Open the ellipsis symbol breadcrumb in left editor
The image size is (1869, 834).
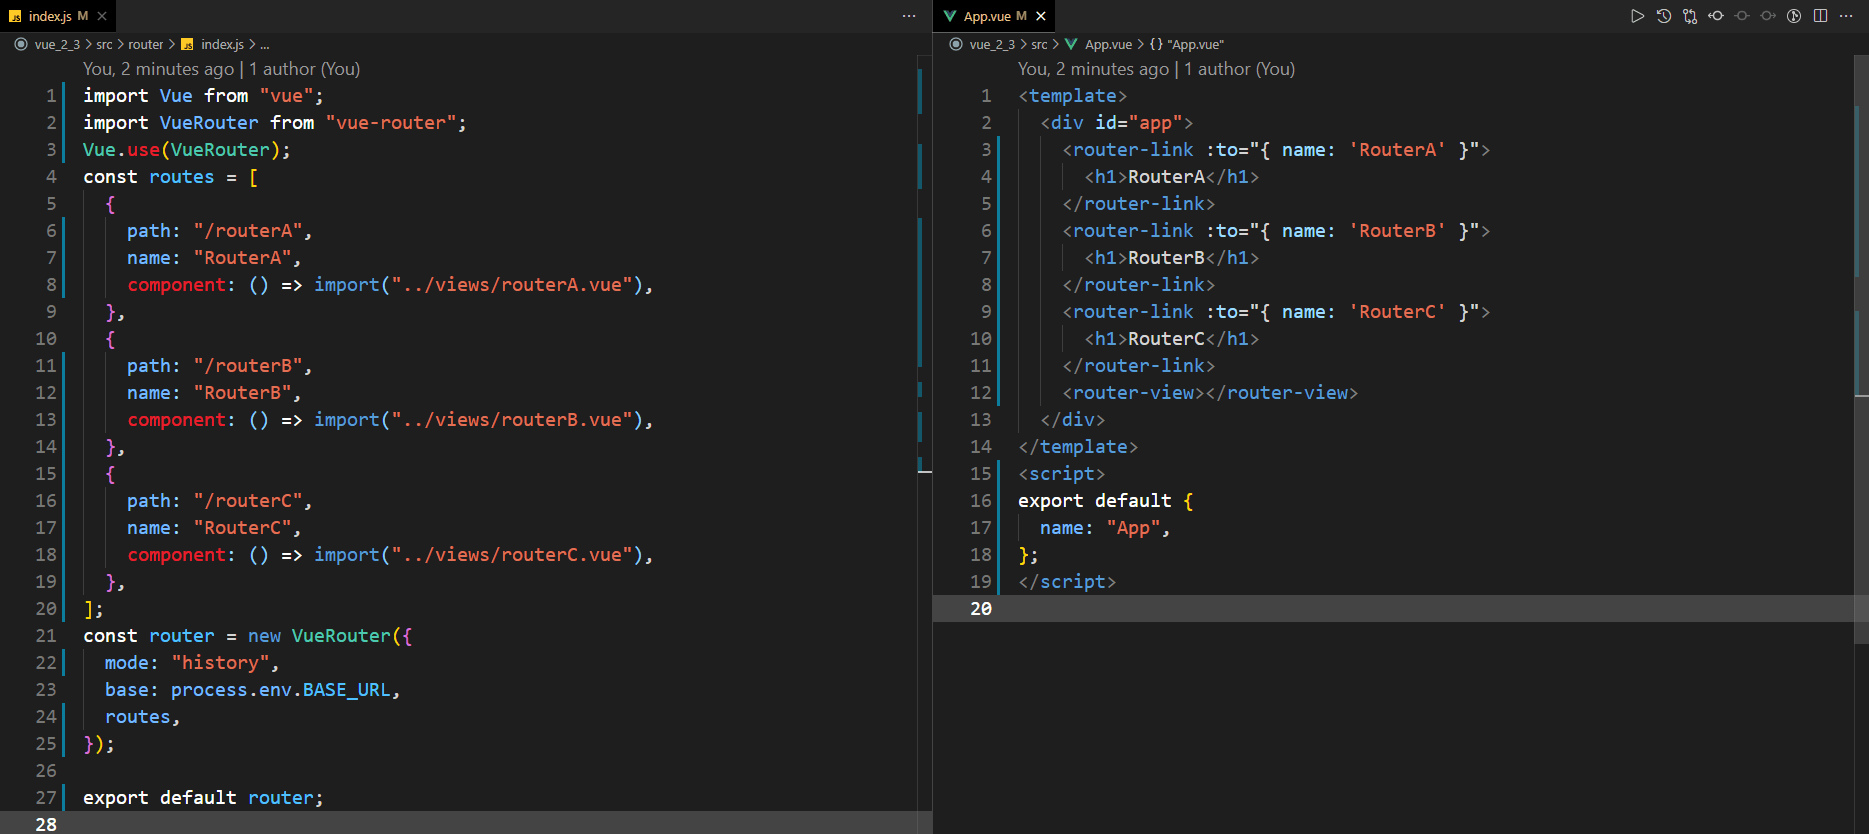pos(264,44)
